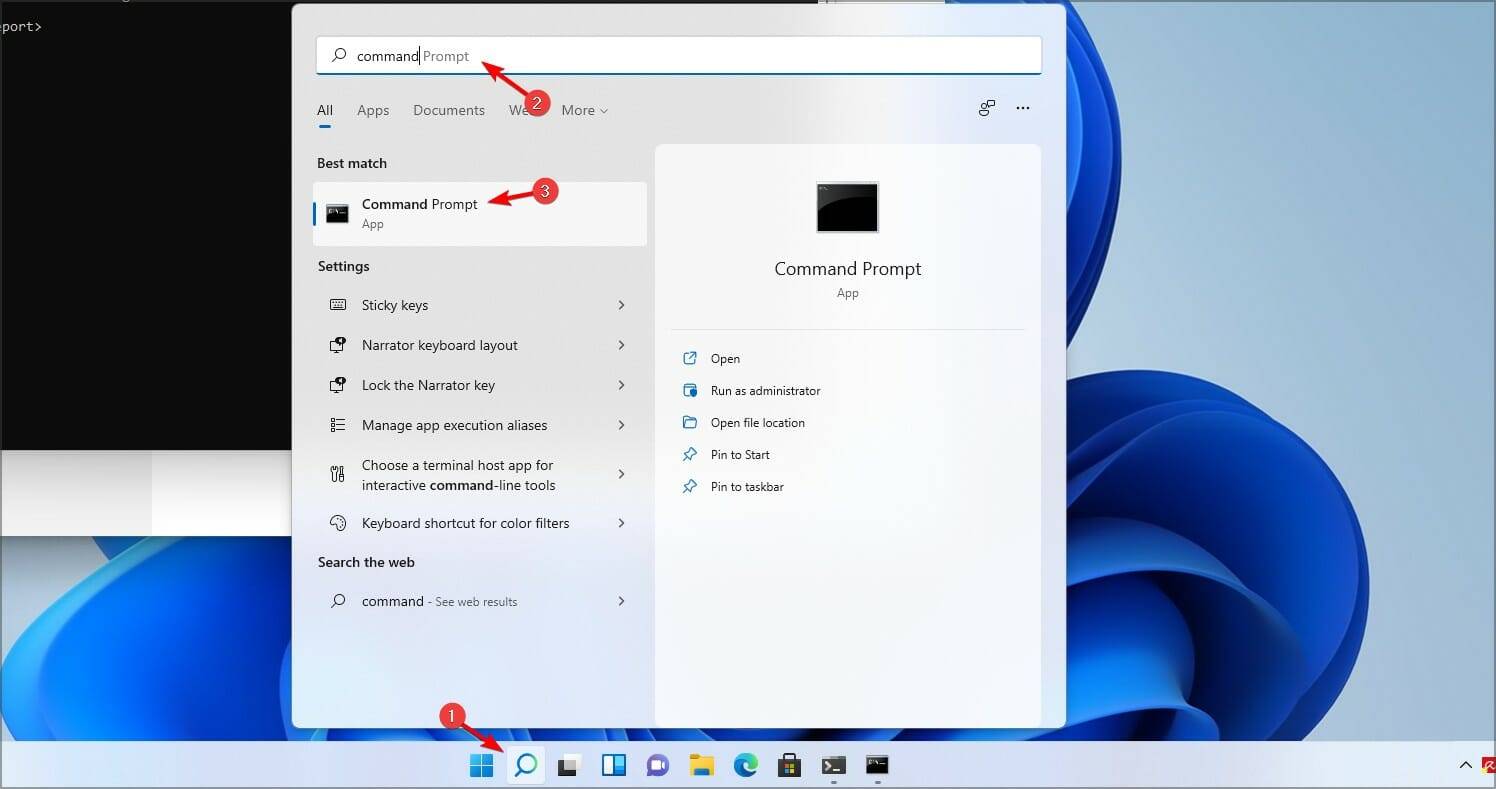This screenshot has height=789, width=1496.
Task: Switch to Windows Terminal taskbar icon
Action: coord(834,766)
